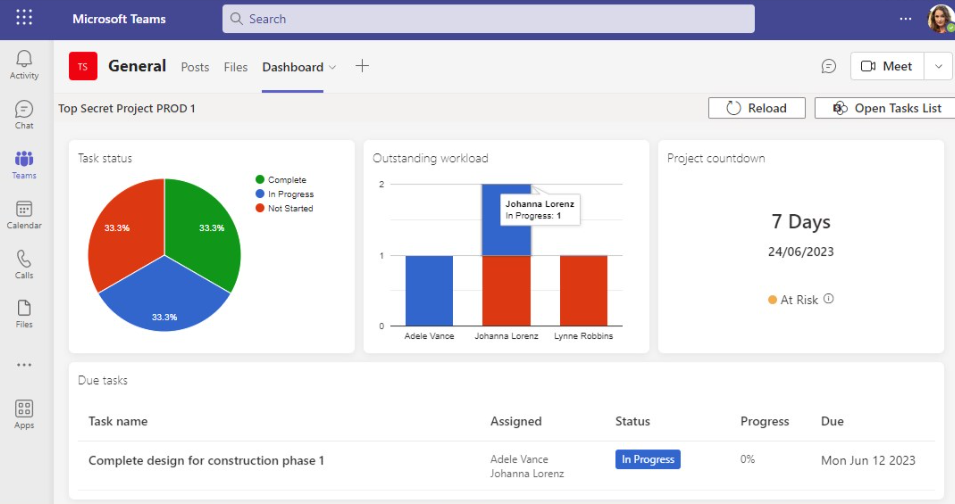Click the In Progress status badge

(x=647, y=459)
